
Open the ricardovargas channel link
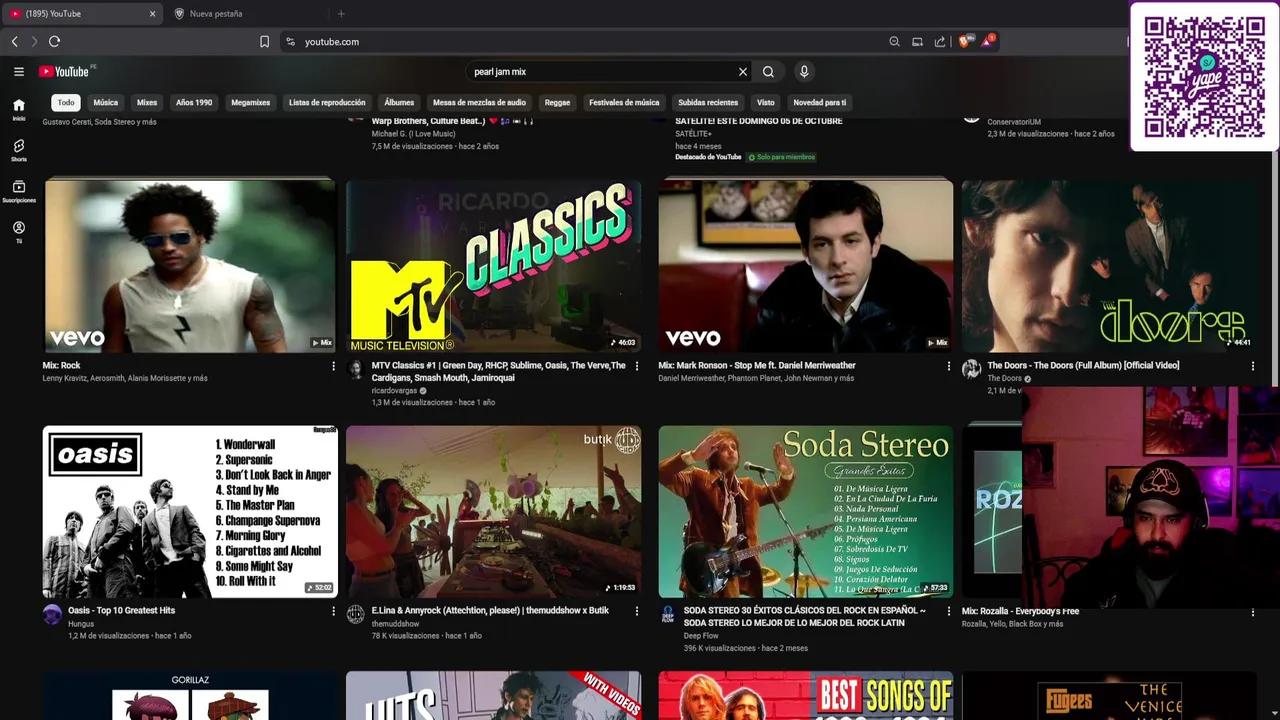pos(394,391)
